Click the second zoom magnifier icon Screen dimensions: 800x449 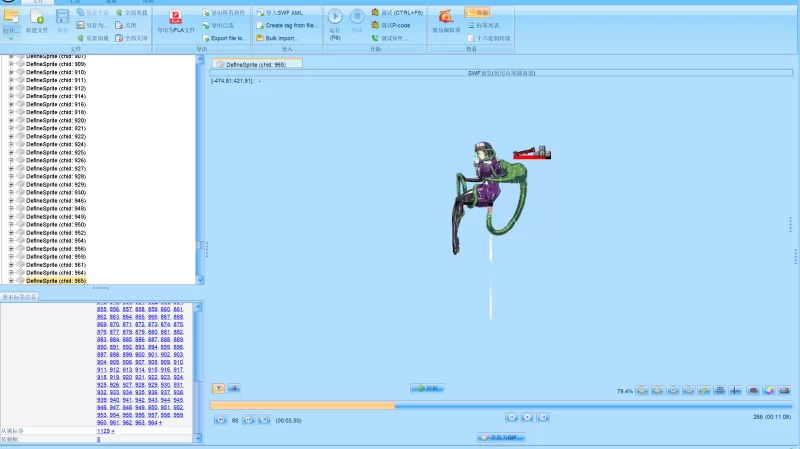click(x=658, y=391)
